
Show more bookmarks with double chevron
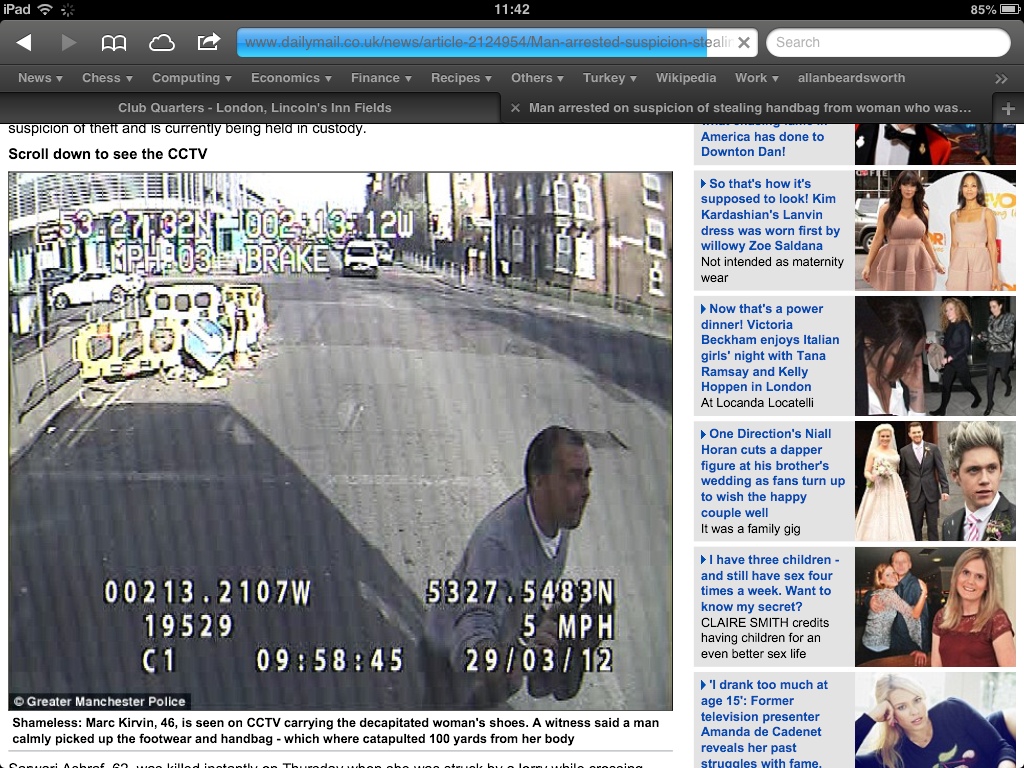(x=1001, y=78)
